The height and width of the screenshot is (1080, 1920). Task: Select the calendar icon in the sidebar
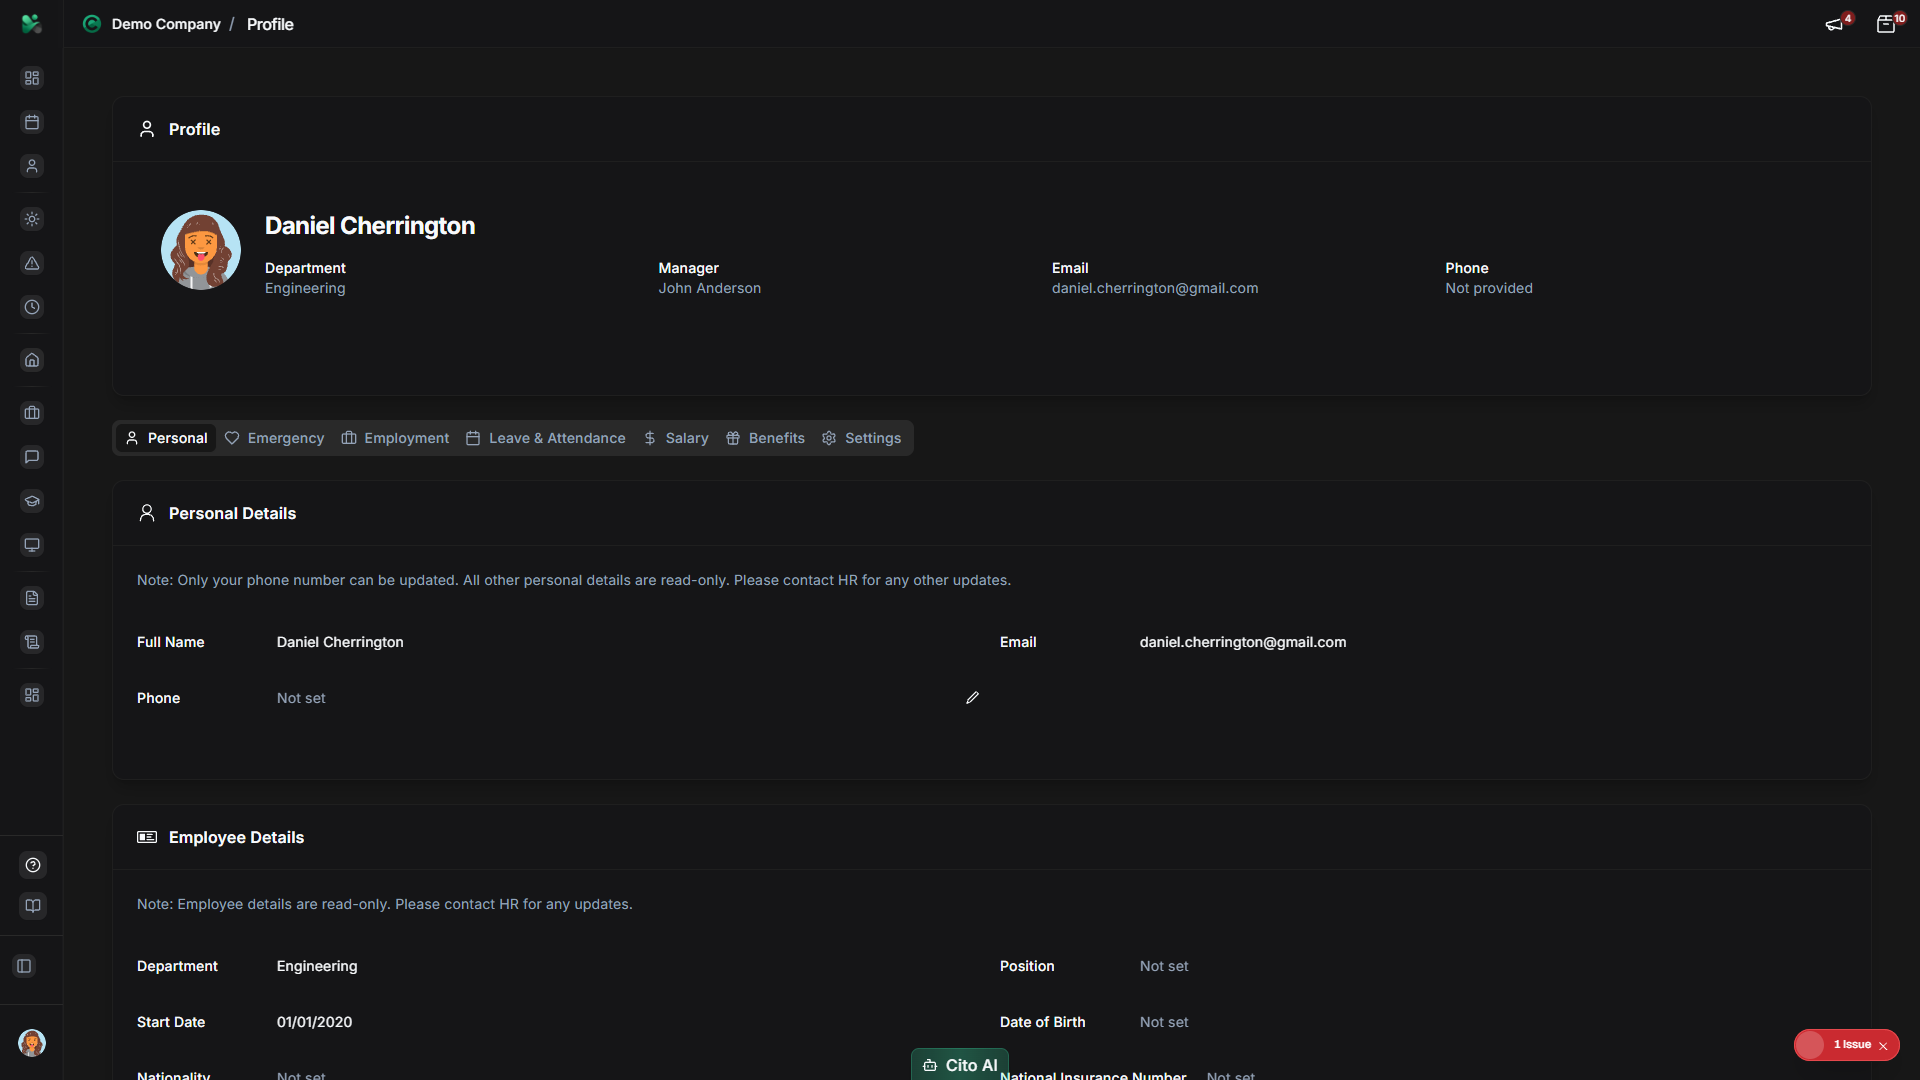(x=32, y=122)
